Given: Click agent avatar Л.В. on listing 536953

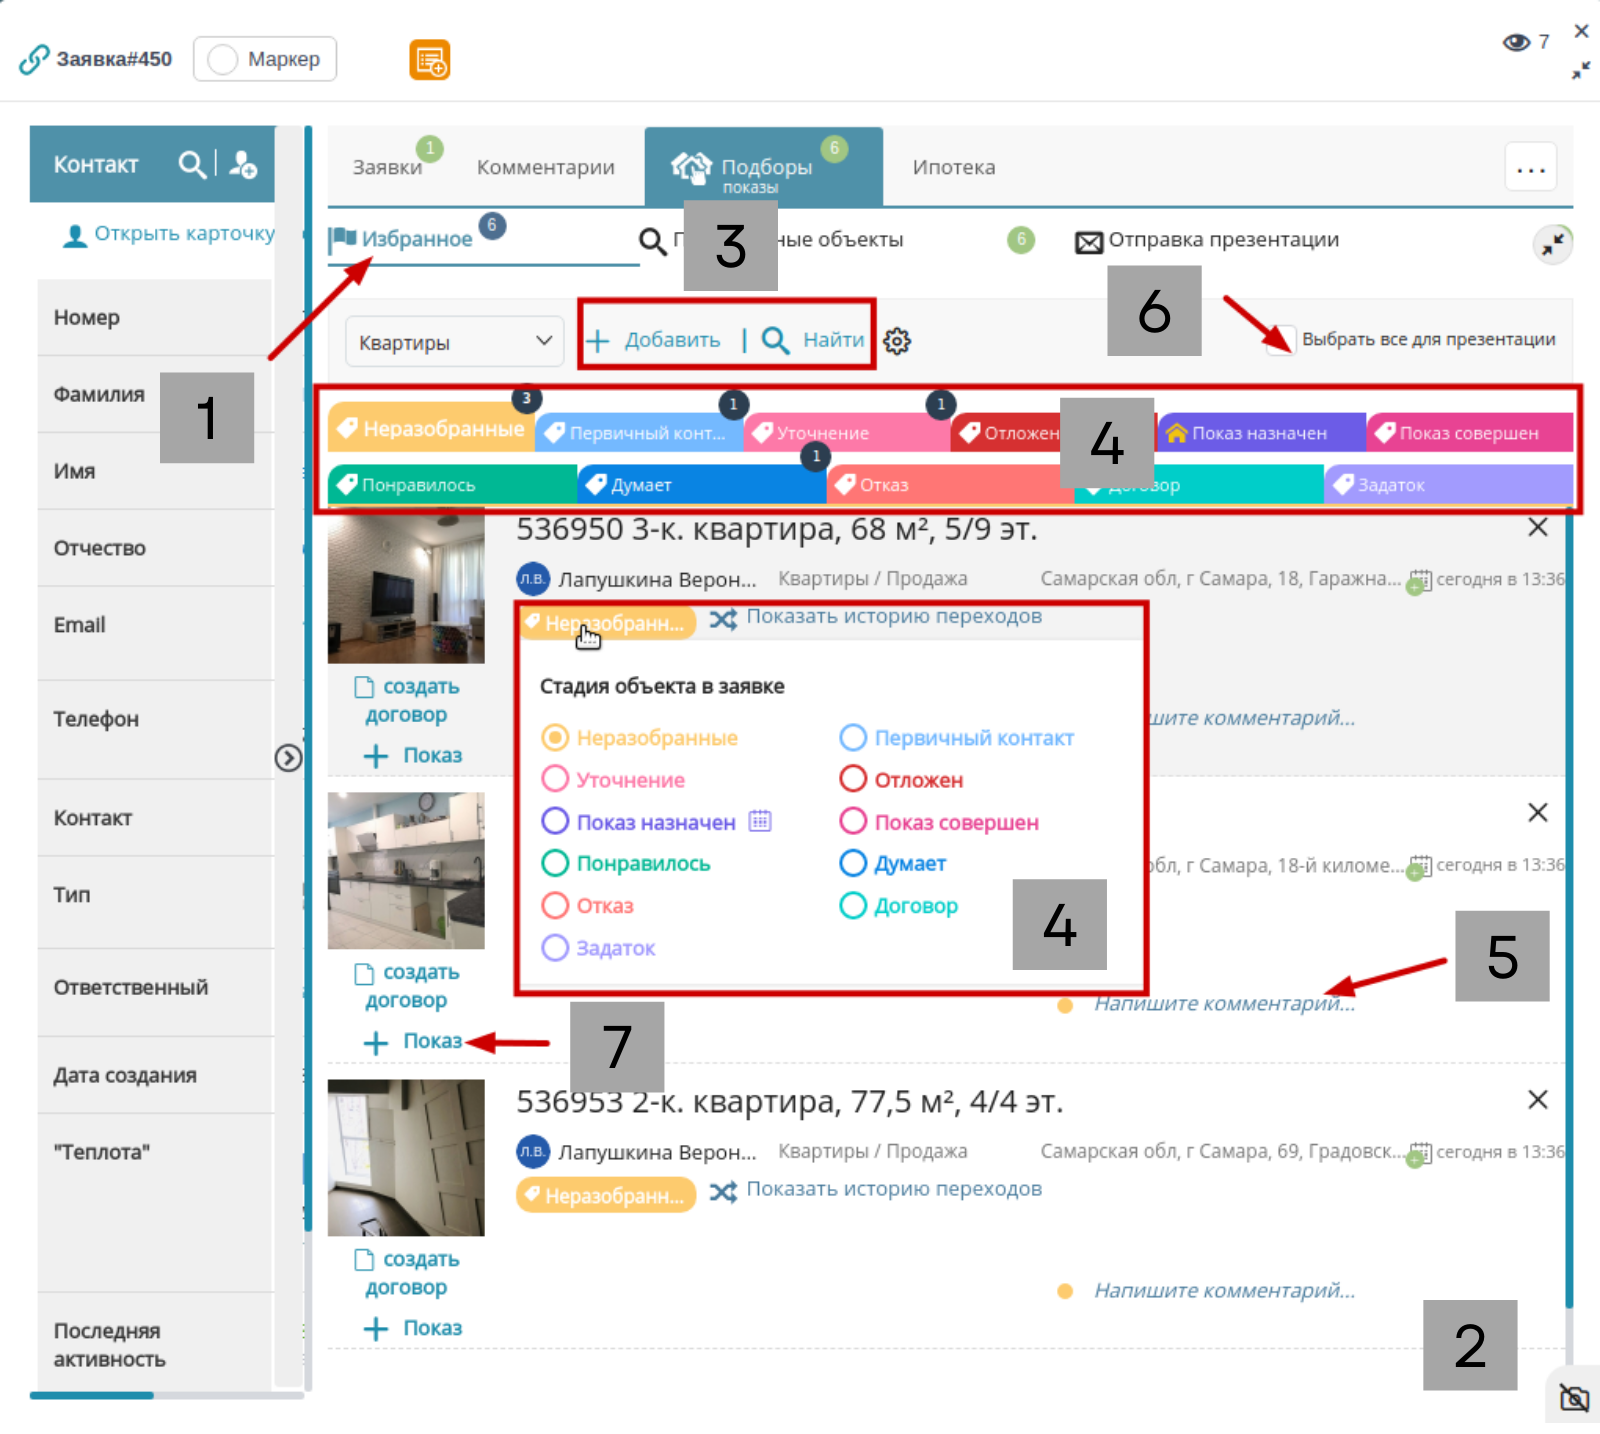Looking at the screenshot, I should coord(533,1151).
